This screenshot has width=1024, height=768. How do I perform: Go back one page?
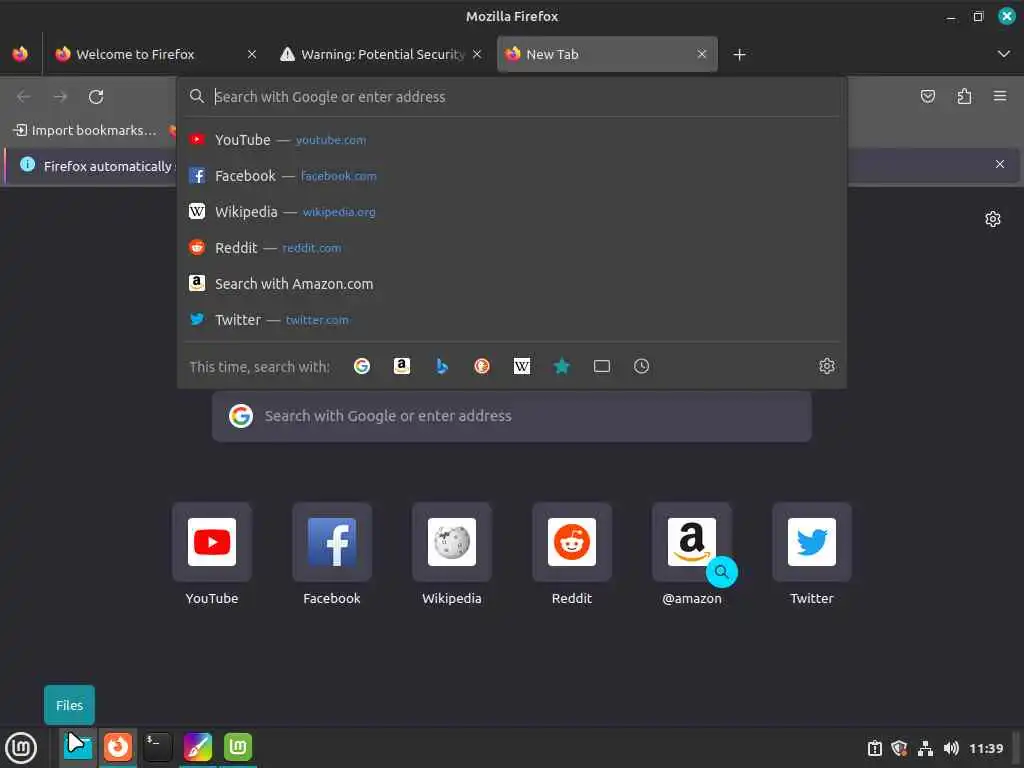[x=24, y=97]
